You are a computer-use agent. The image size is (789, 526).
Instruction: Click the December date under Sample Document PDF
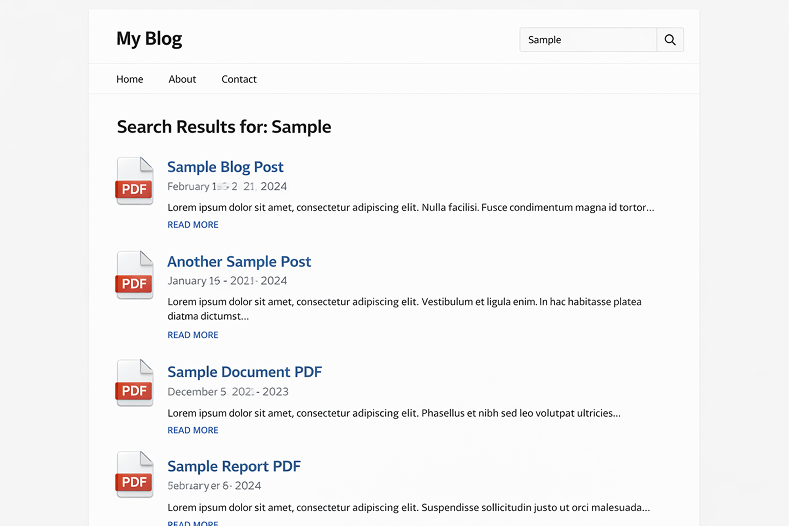point(228,392)
